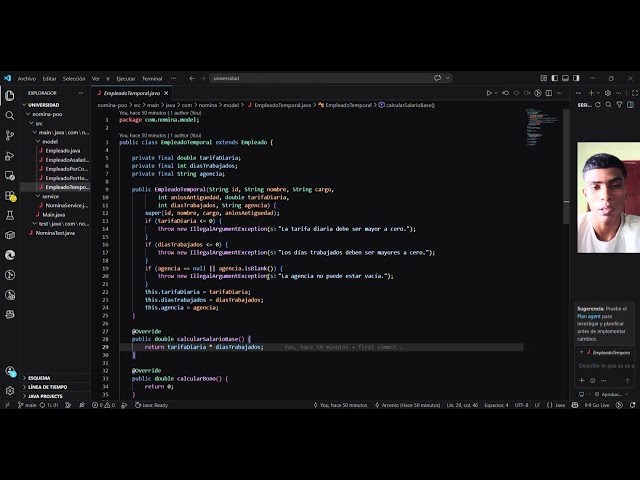
Task: Open the Run and Debug view
Action: (10, 156)
